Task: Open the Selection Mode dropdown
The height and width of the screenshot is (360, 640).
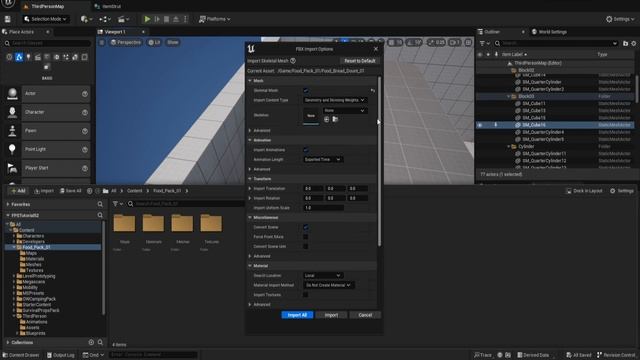Action: point(45,19)
